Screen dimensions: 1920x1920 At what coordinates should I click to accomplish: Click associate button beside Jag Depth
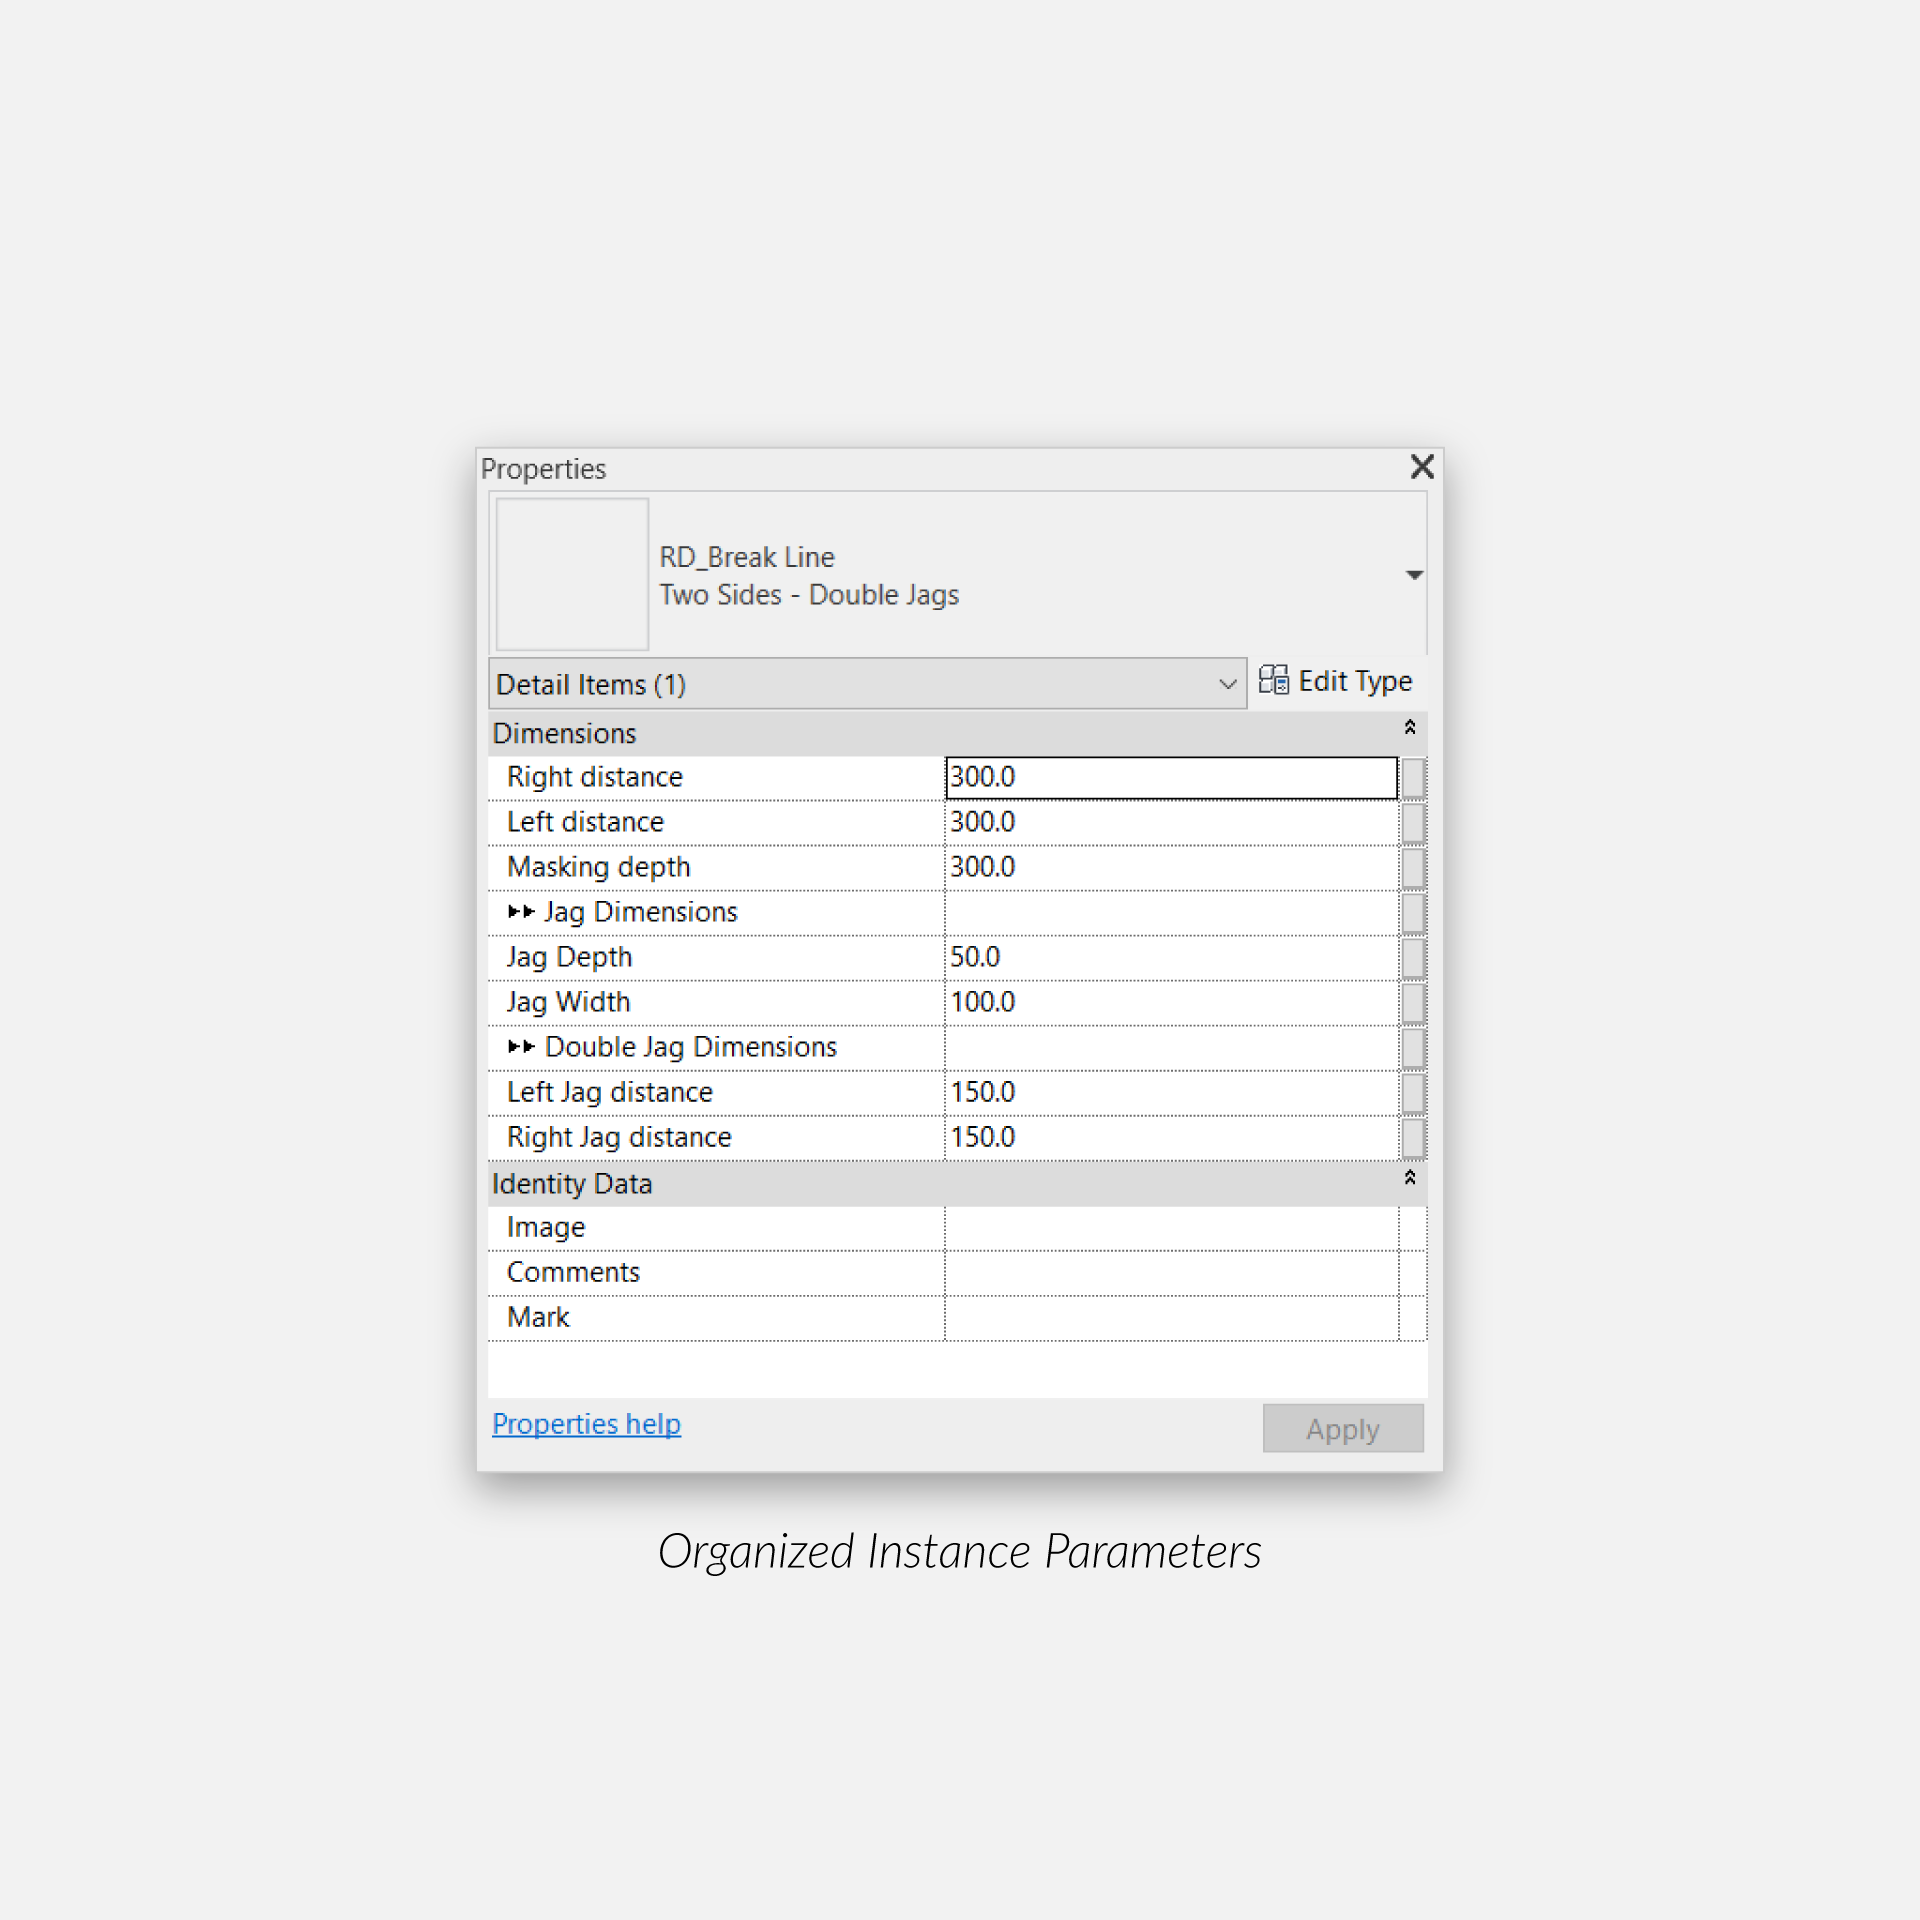tap(1412, 957)
